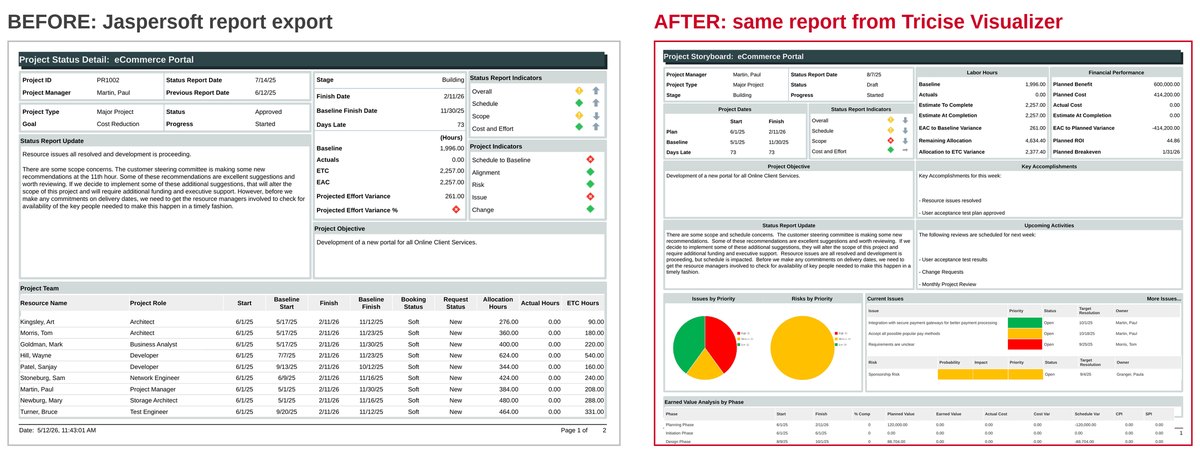The image size is (1200, 457).
Task: Click the Scope yellow diamond indicator in Jaspersoft report
Action: pyautogui.click(x=578, y=116)
